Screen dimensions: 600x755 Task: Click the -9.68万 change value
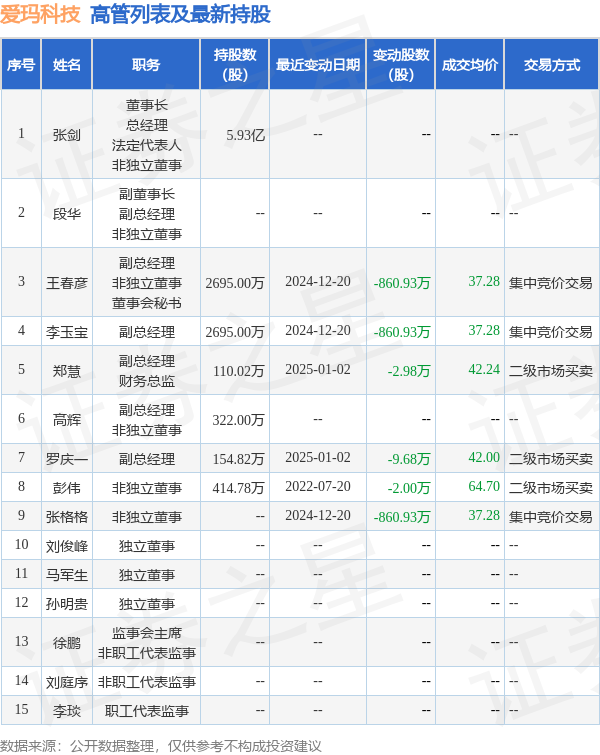pyautogui.click(x=409, y=459)
